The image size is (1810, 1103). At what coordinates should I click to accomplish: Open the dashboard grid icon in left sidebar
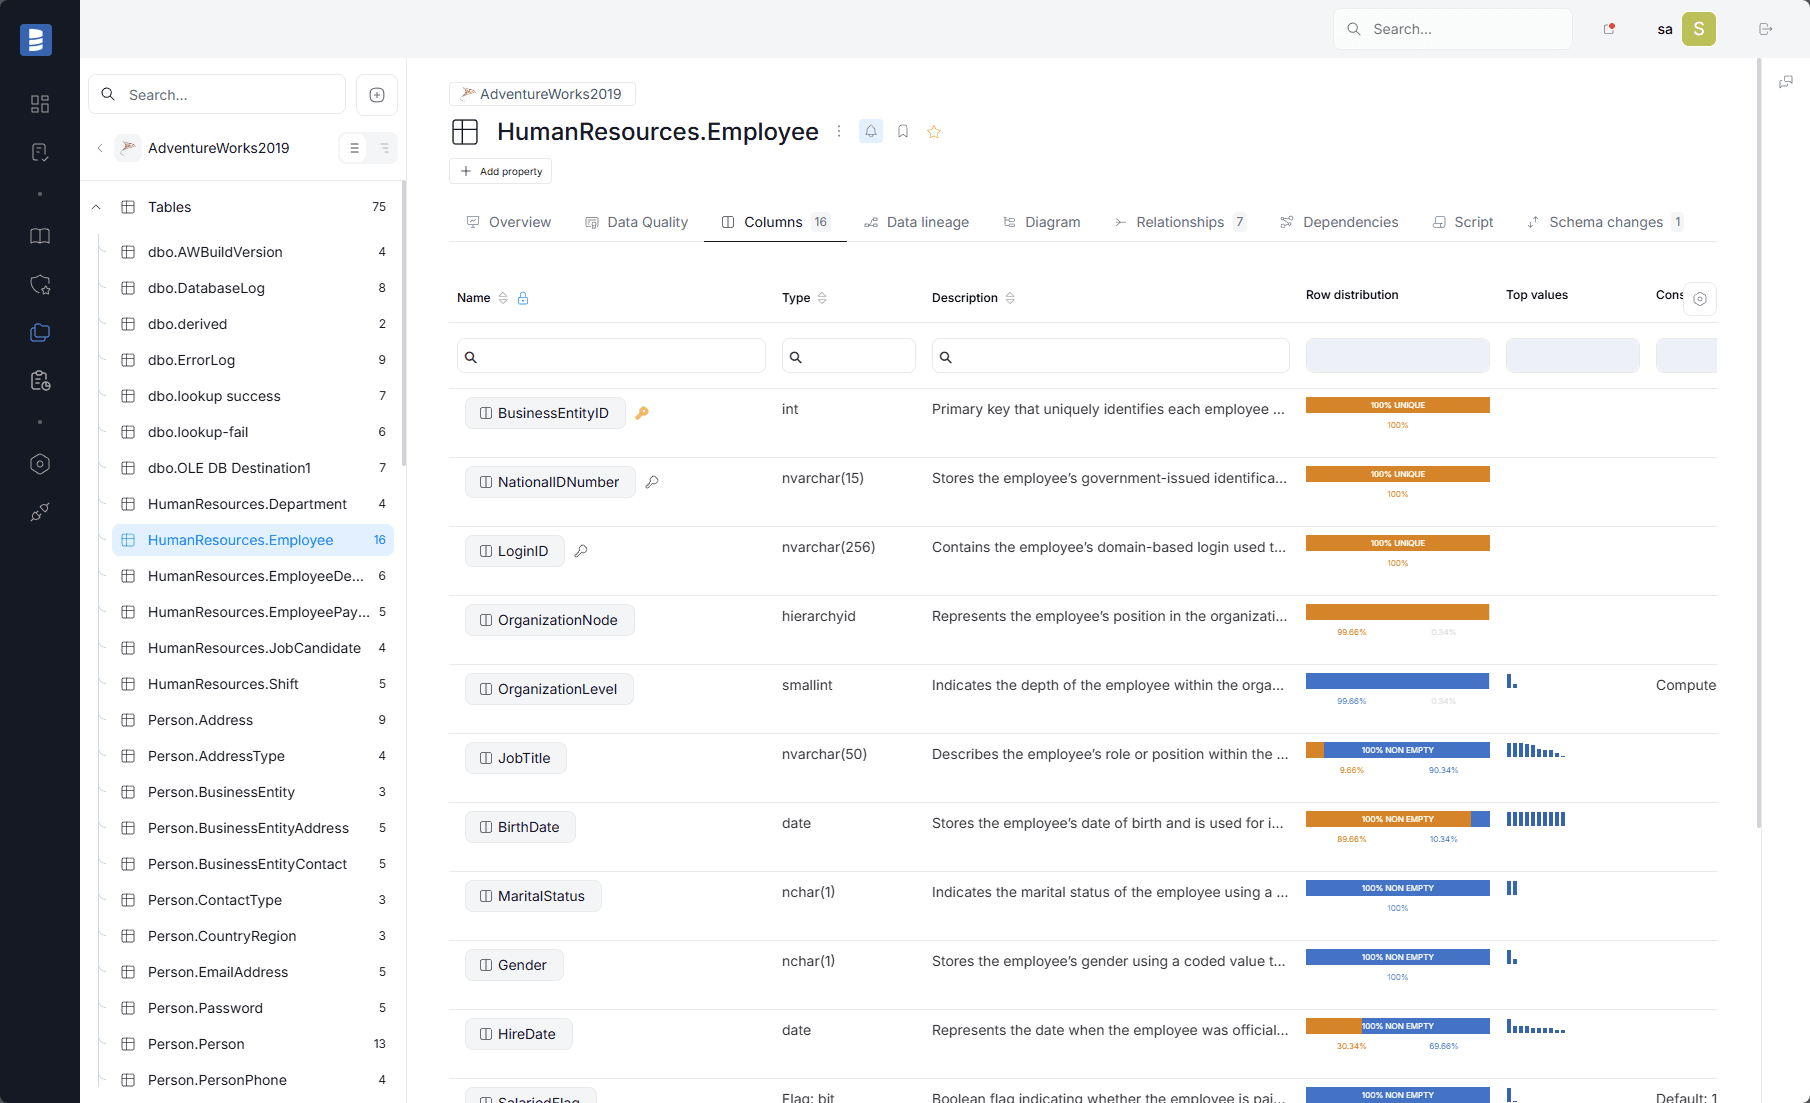40,104
